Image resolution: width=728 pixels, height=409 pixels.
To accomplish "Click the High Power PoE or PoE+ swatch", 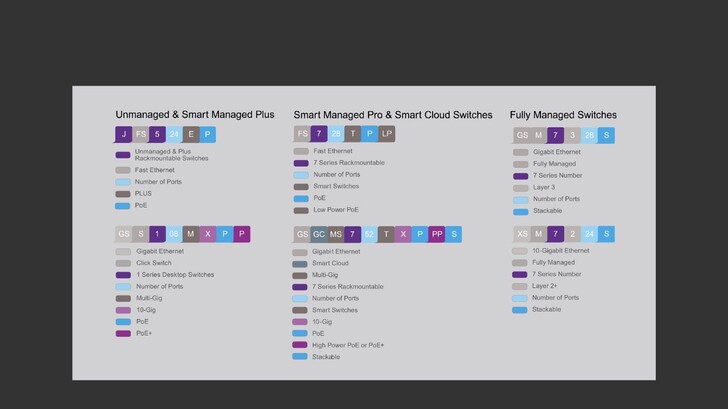I will pos(300,345).
